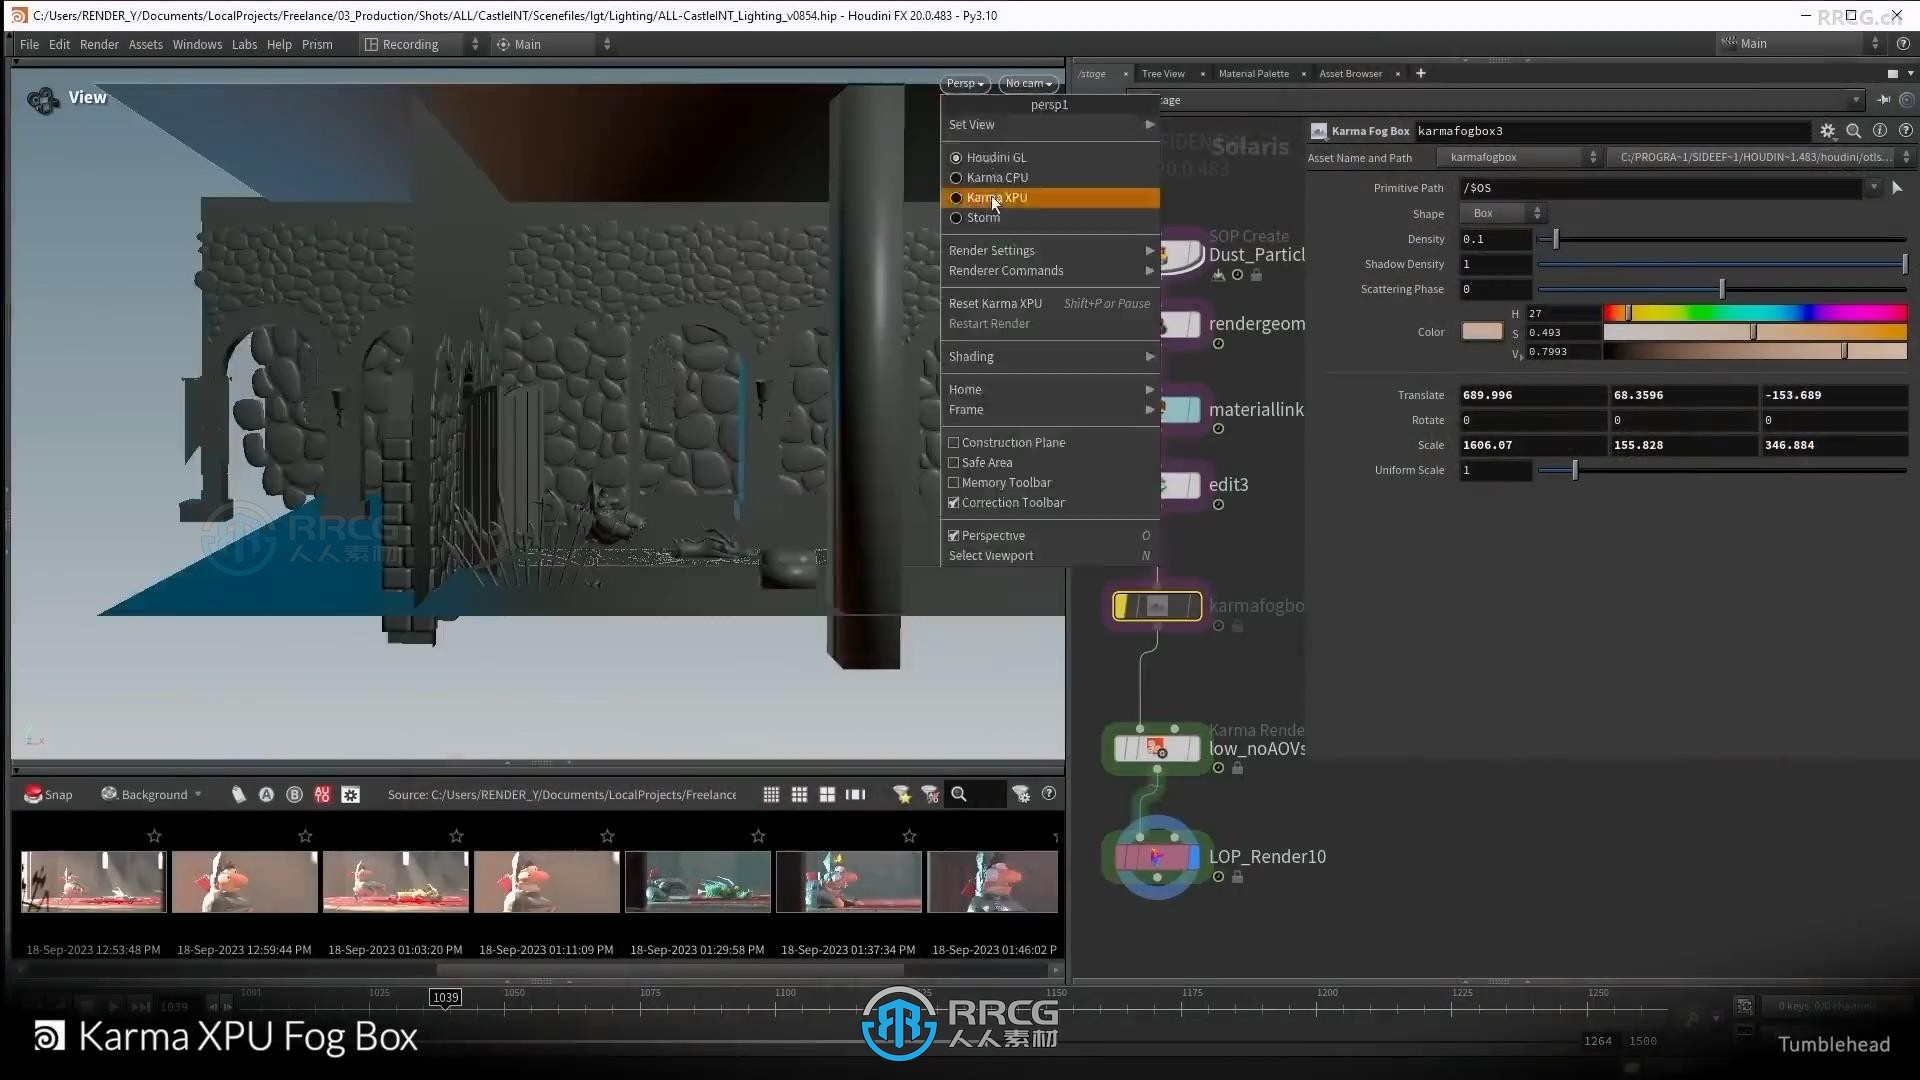Open Primitive Path dropdown arrow
1920x1080 pixels.
pos(1873,187)
